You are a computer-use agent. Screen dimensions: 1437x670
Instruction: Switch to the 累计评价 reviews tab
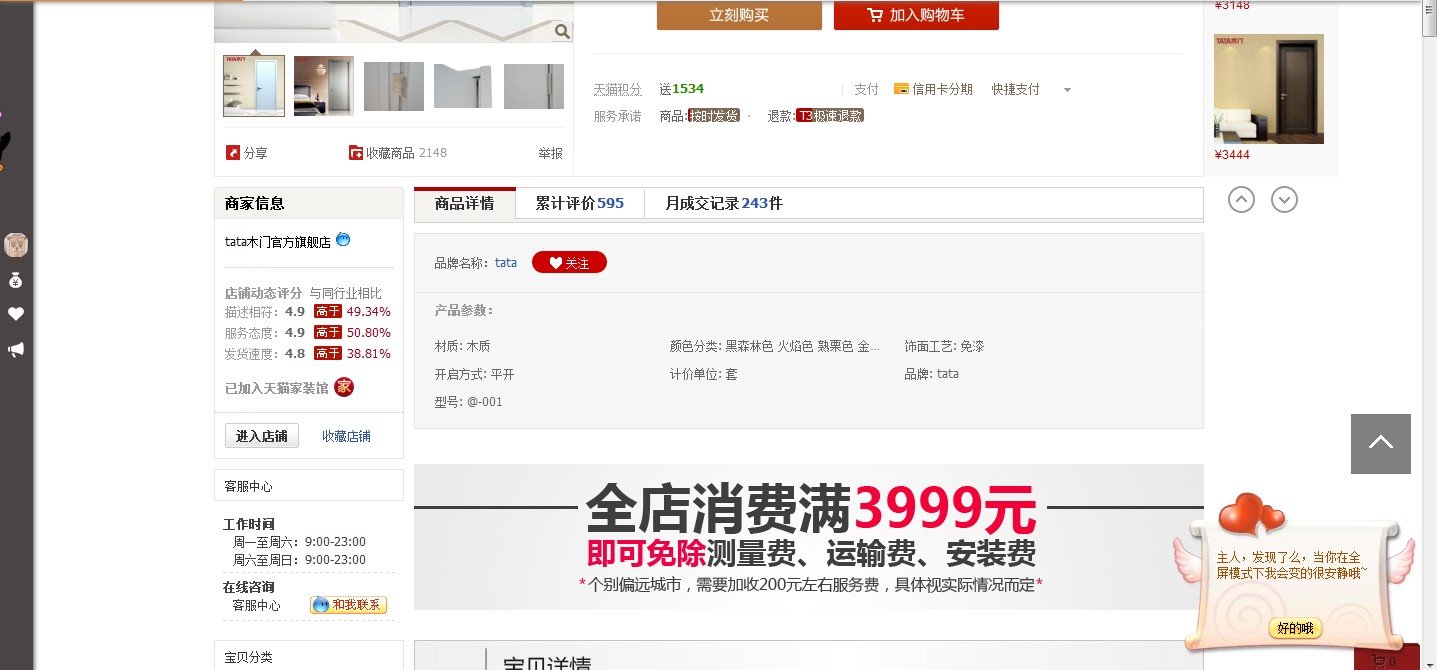(579, 203)
